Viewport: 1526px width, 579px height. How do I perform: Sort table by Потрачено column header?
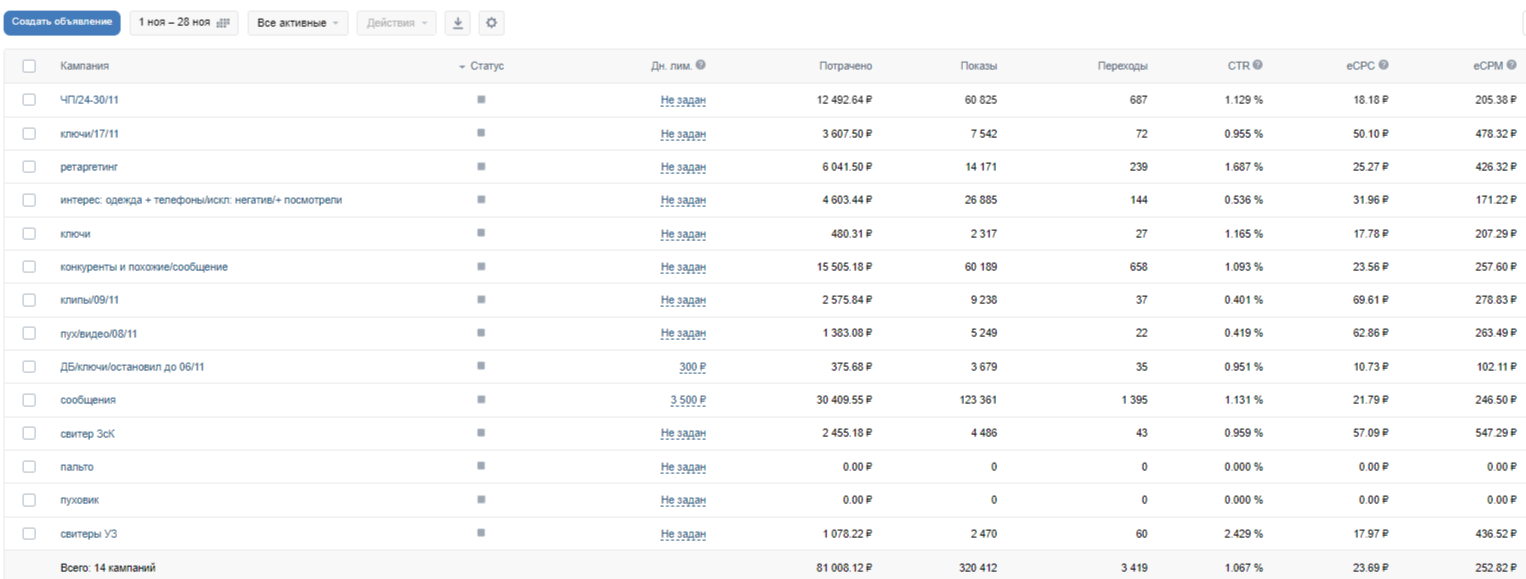[845, 66]
